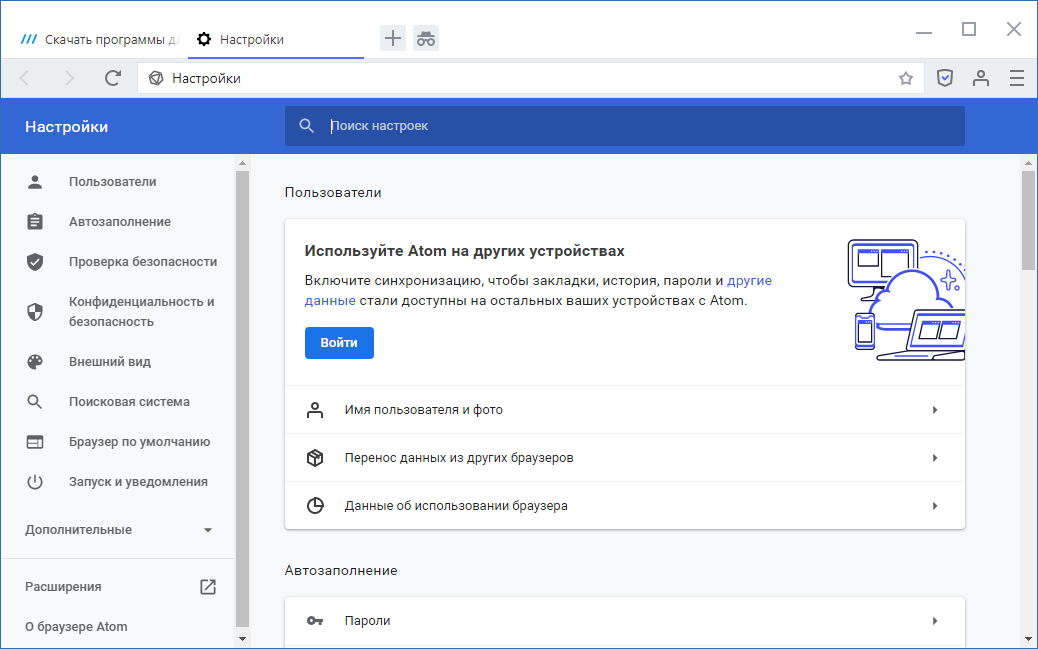Click the shield check icon beside Проверка безопасности

click(x=35, y=262)
